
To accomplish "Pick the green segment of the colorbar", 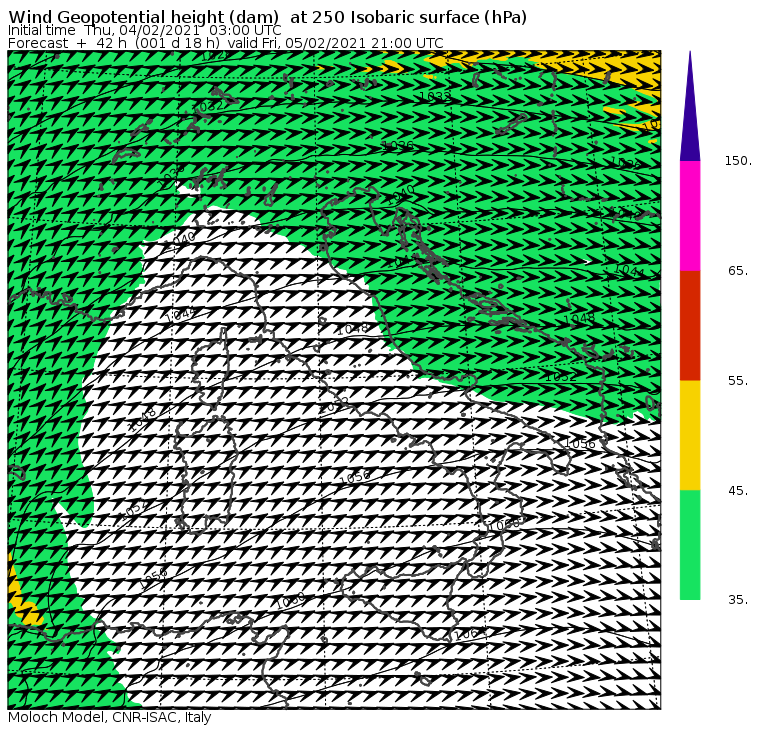I will click(x=690, y=545).
